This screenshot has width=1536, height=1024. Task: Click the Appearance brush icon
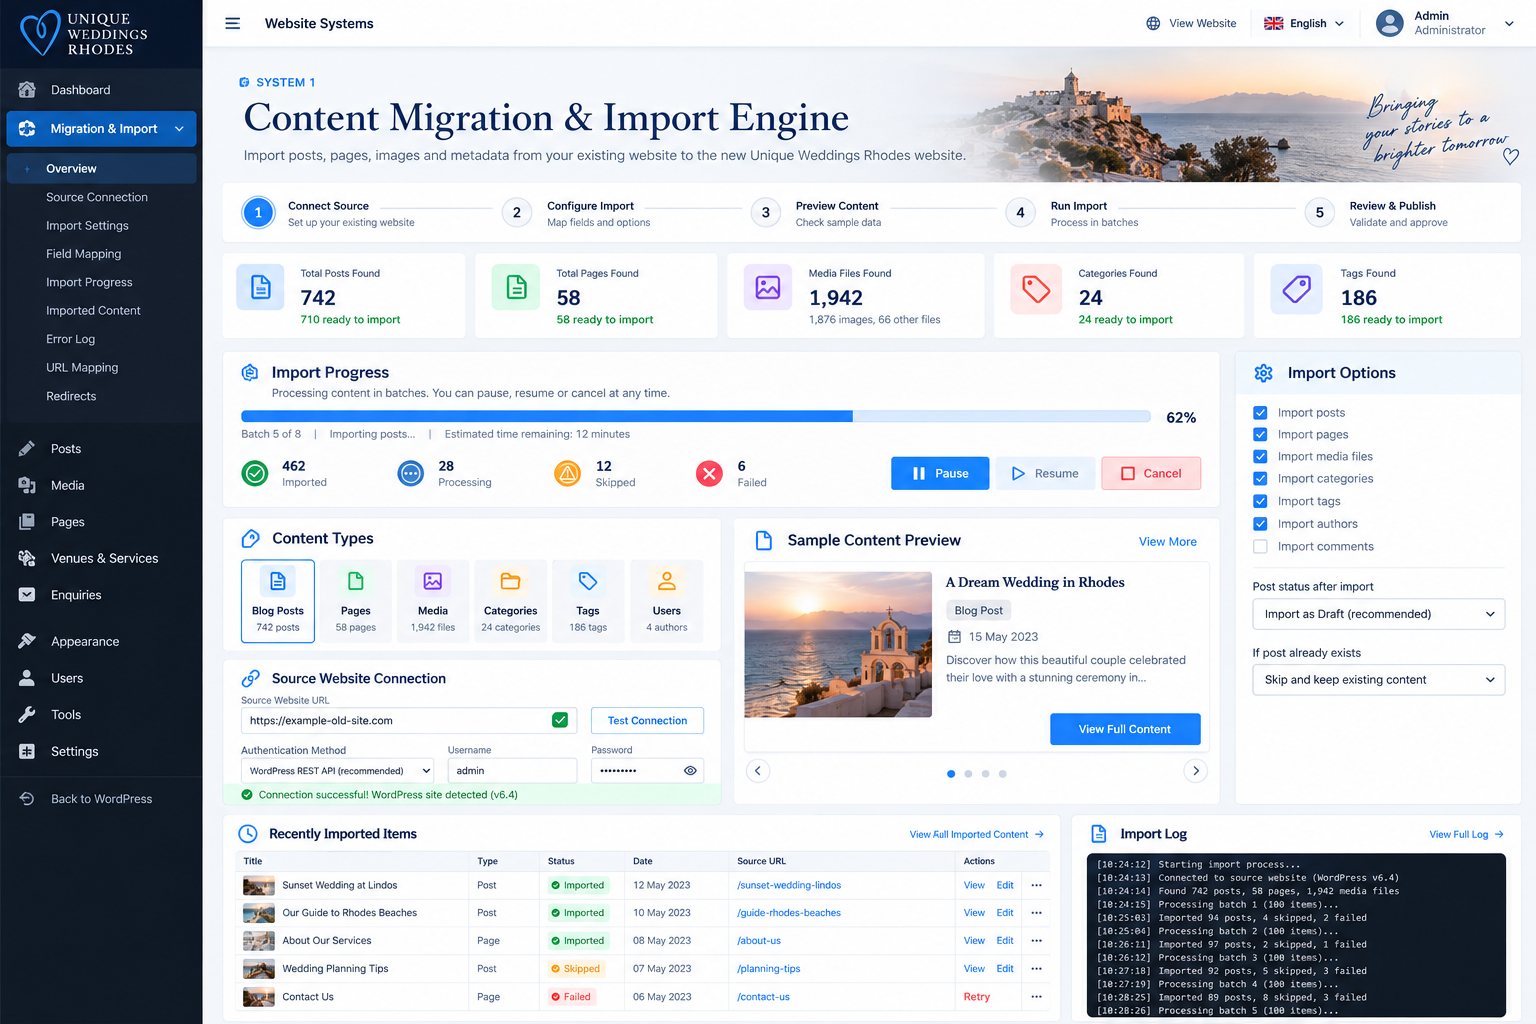[27, 641]
